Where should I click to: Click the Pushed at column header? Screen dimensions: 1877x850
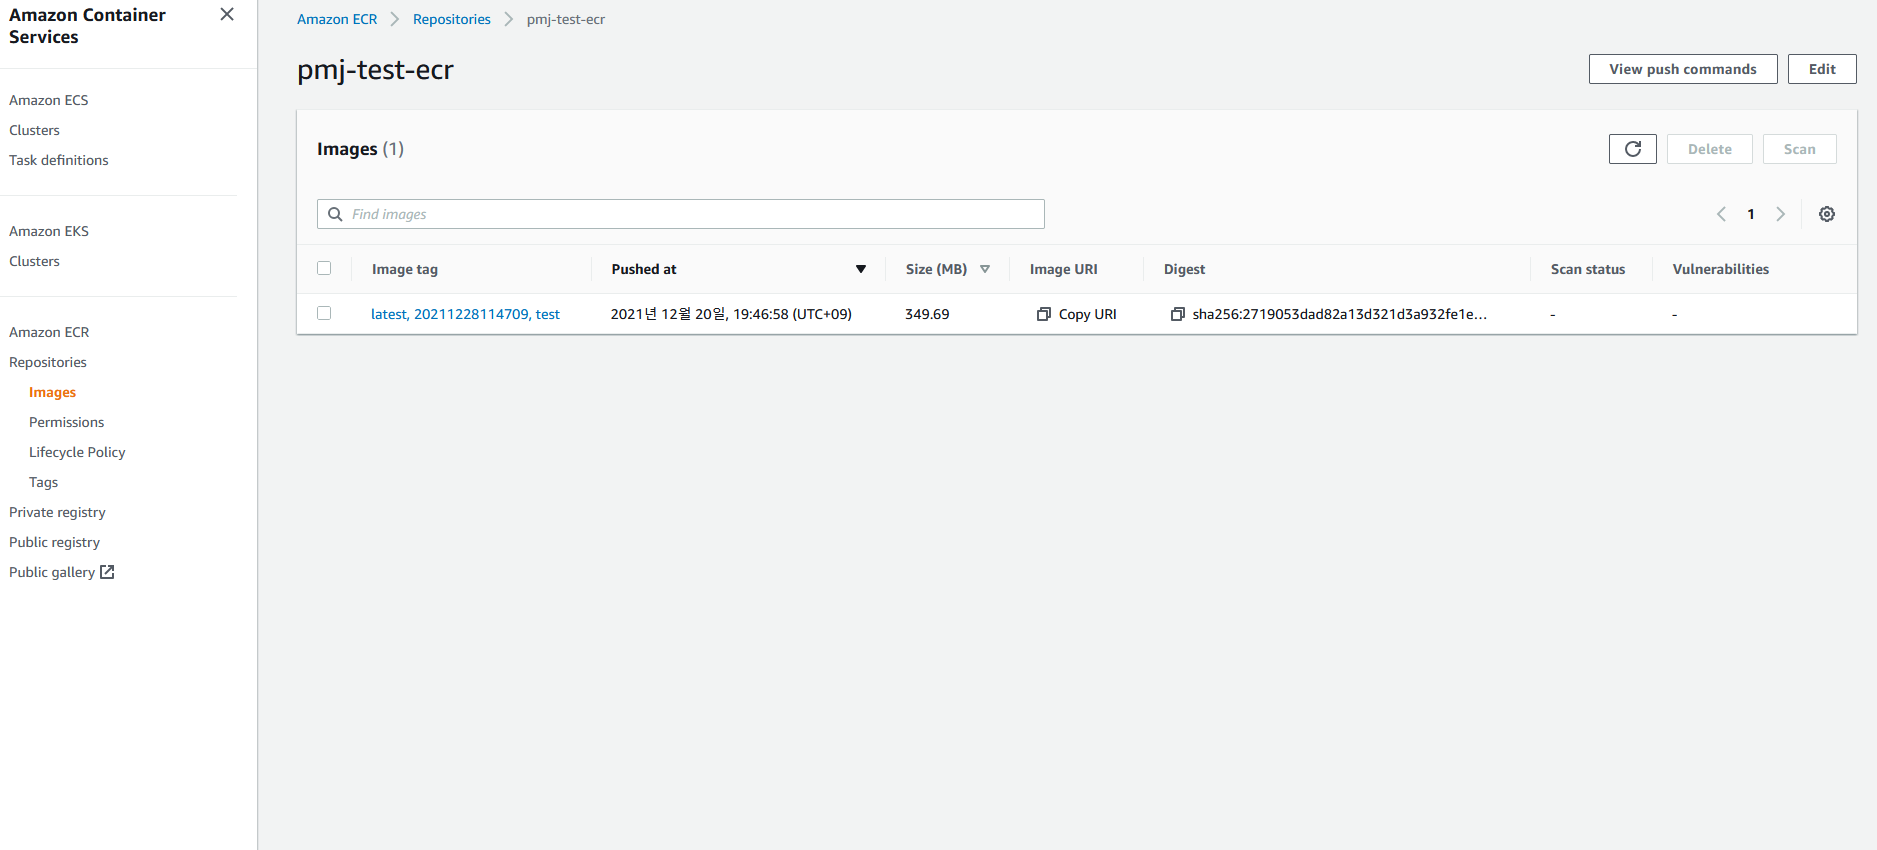click(x=644, y=269)
